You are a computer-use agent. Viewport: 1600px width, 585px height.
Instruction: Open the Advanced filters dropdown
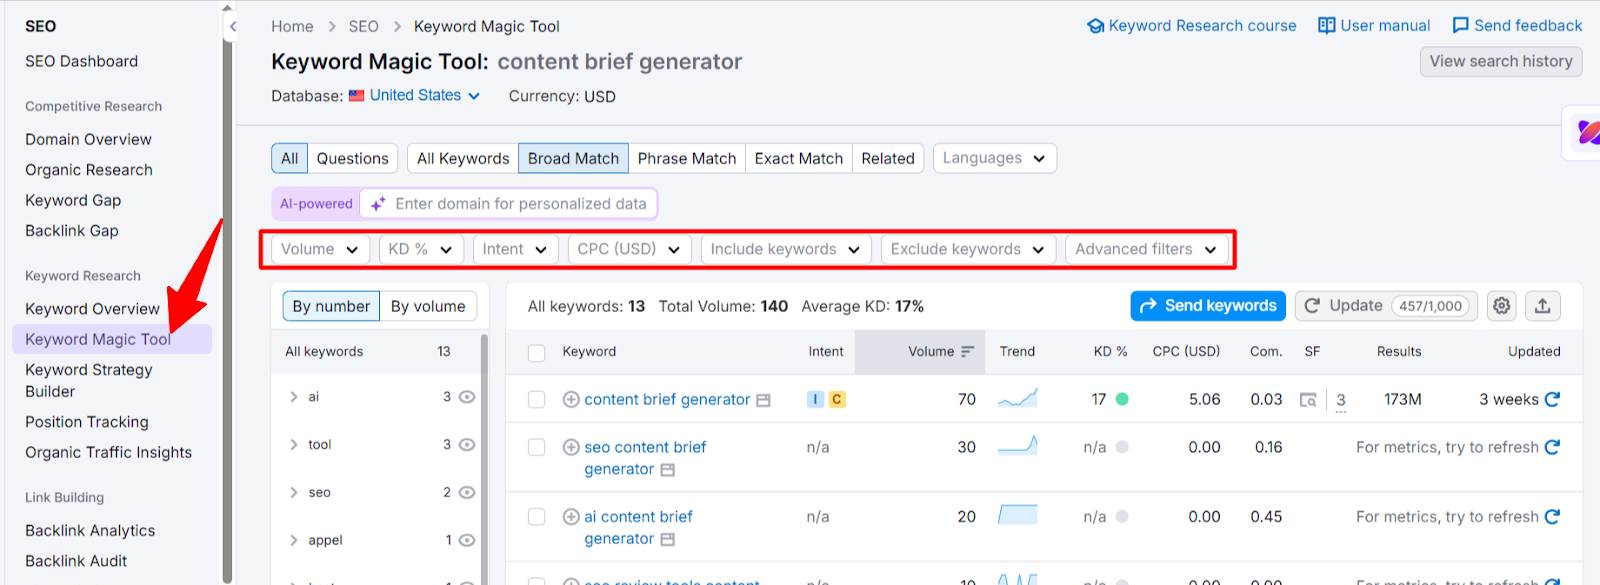pos(1146,249)
